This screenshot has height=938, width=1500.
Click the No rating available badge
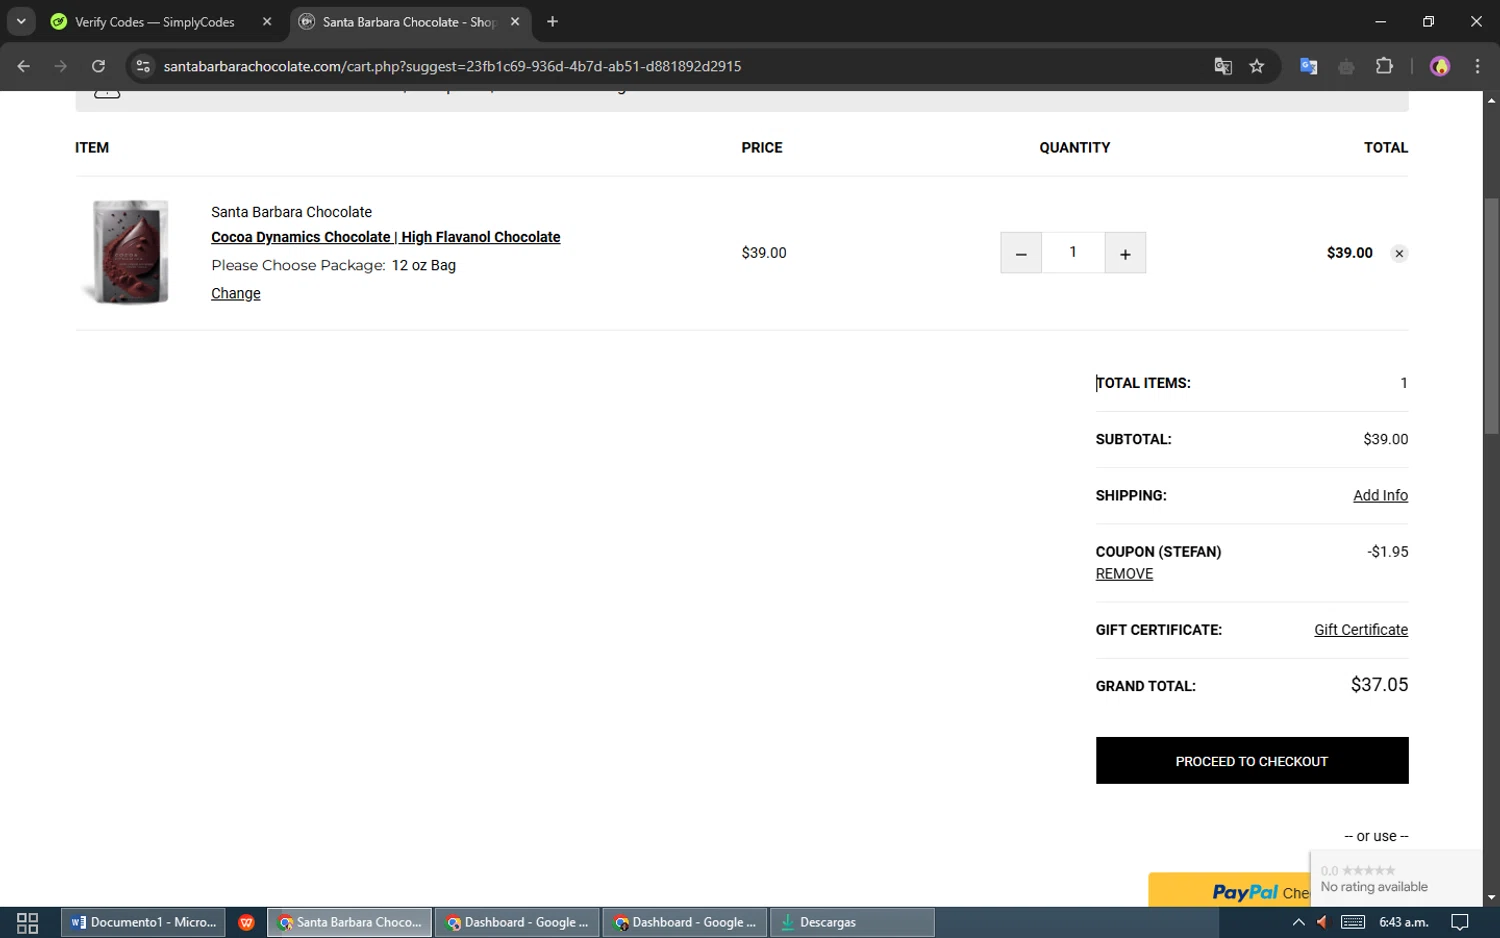coord(1396,878)
